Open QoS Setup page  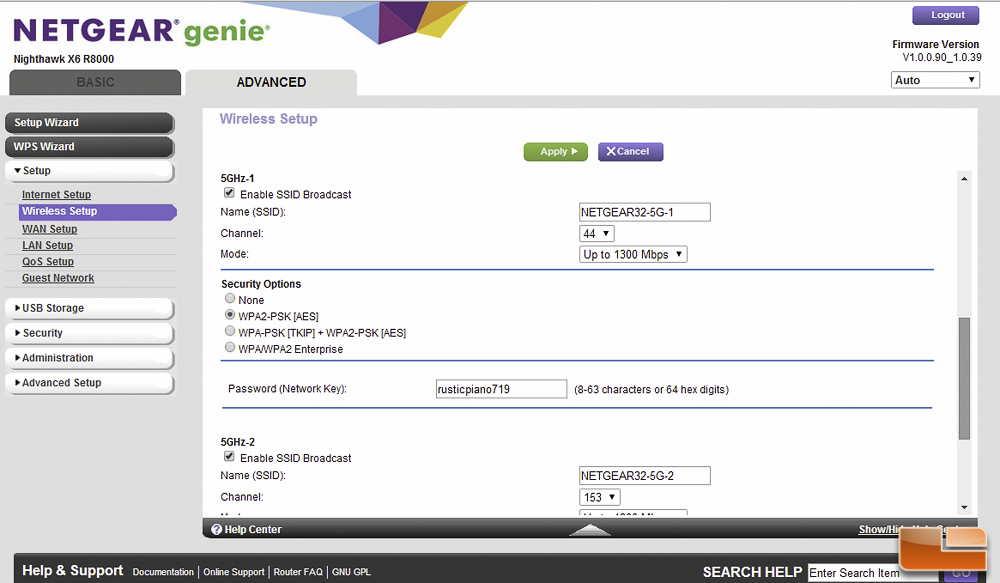pos(48,262)
